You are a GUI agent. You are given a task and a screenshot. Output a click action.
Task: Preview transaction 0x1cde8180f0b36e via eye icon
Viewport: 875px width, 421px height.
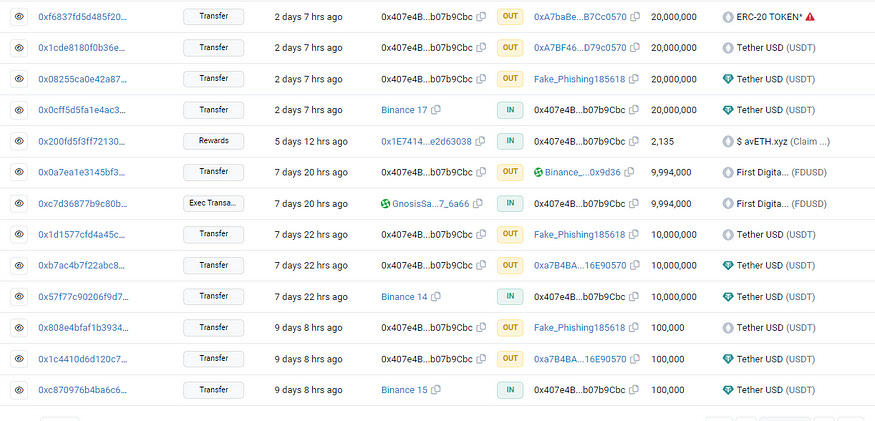19,48
